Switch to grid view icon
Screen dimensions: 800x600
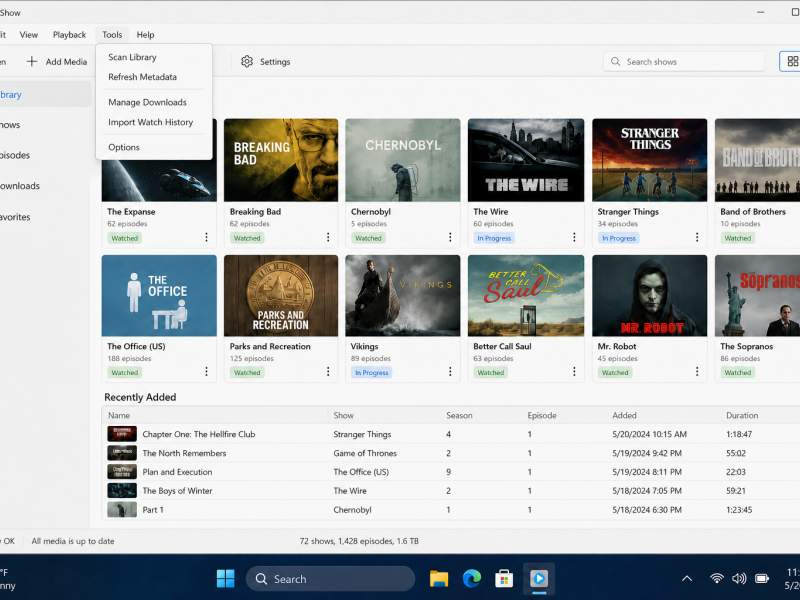click(792, 61)
